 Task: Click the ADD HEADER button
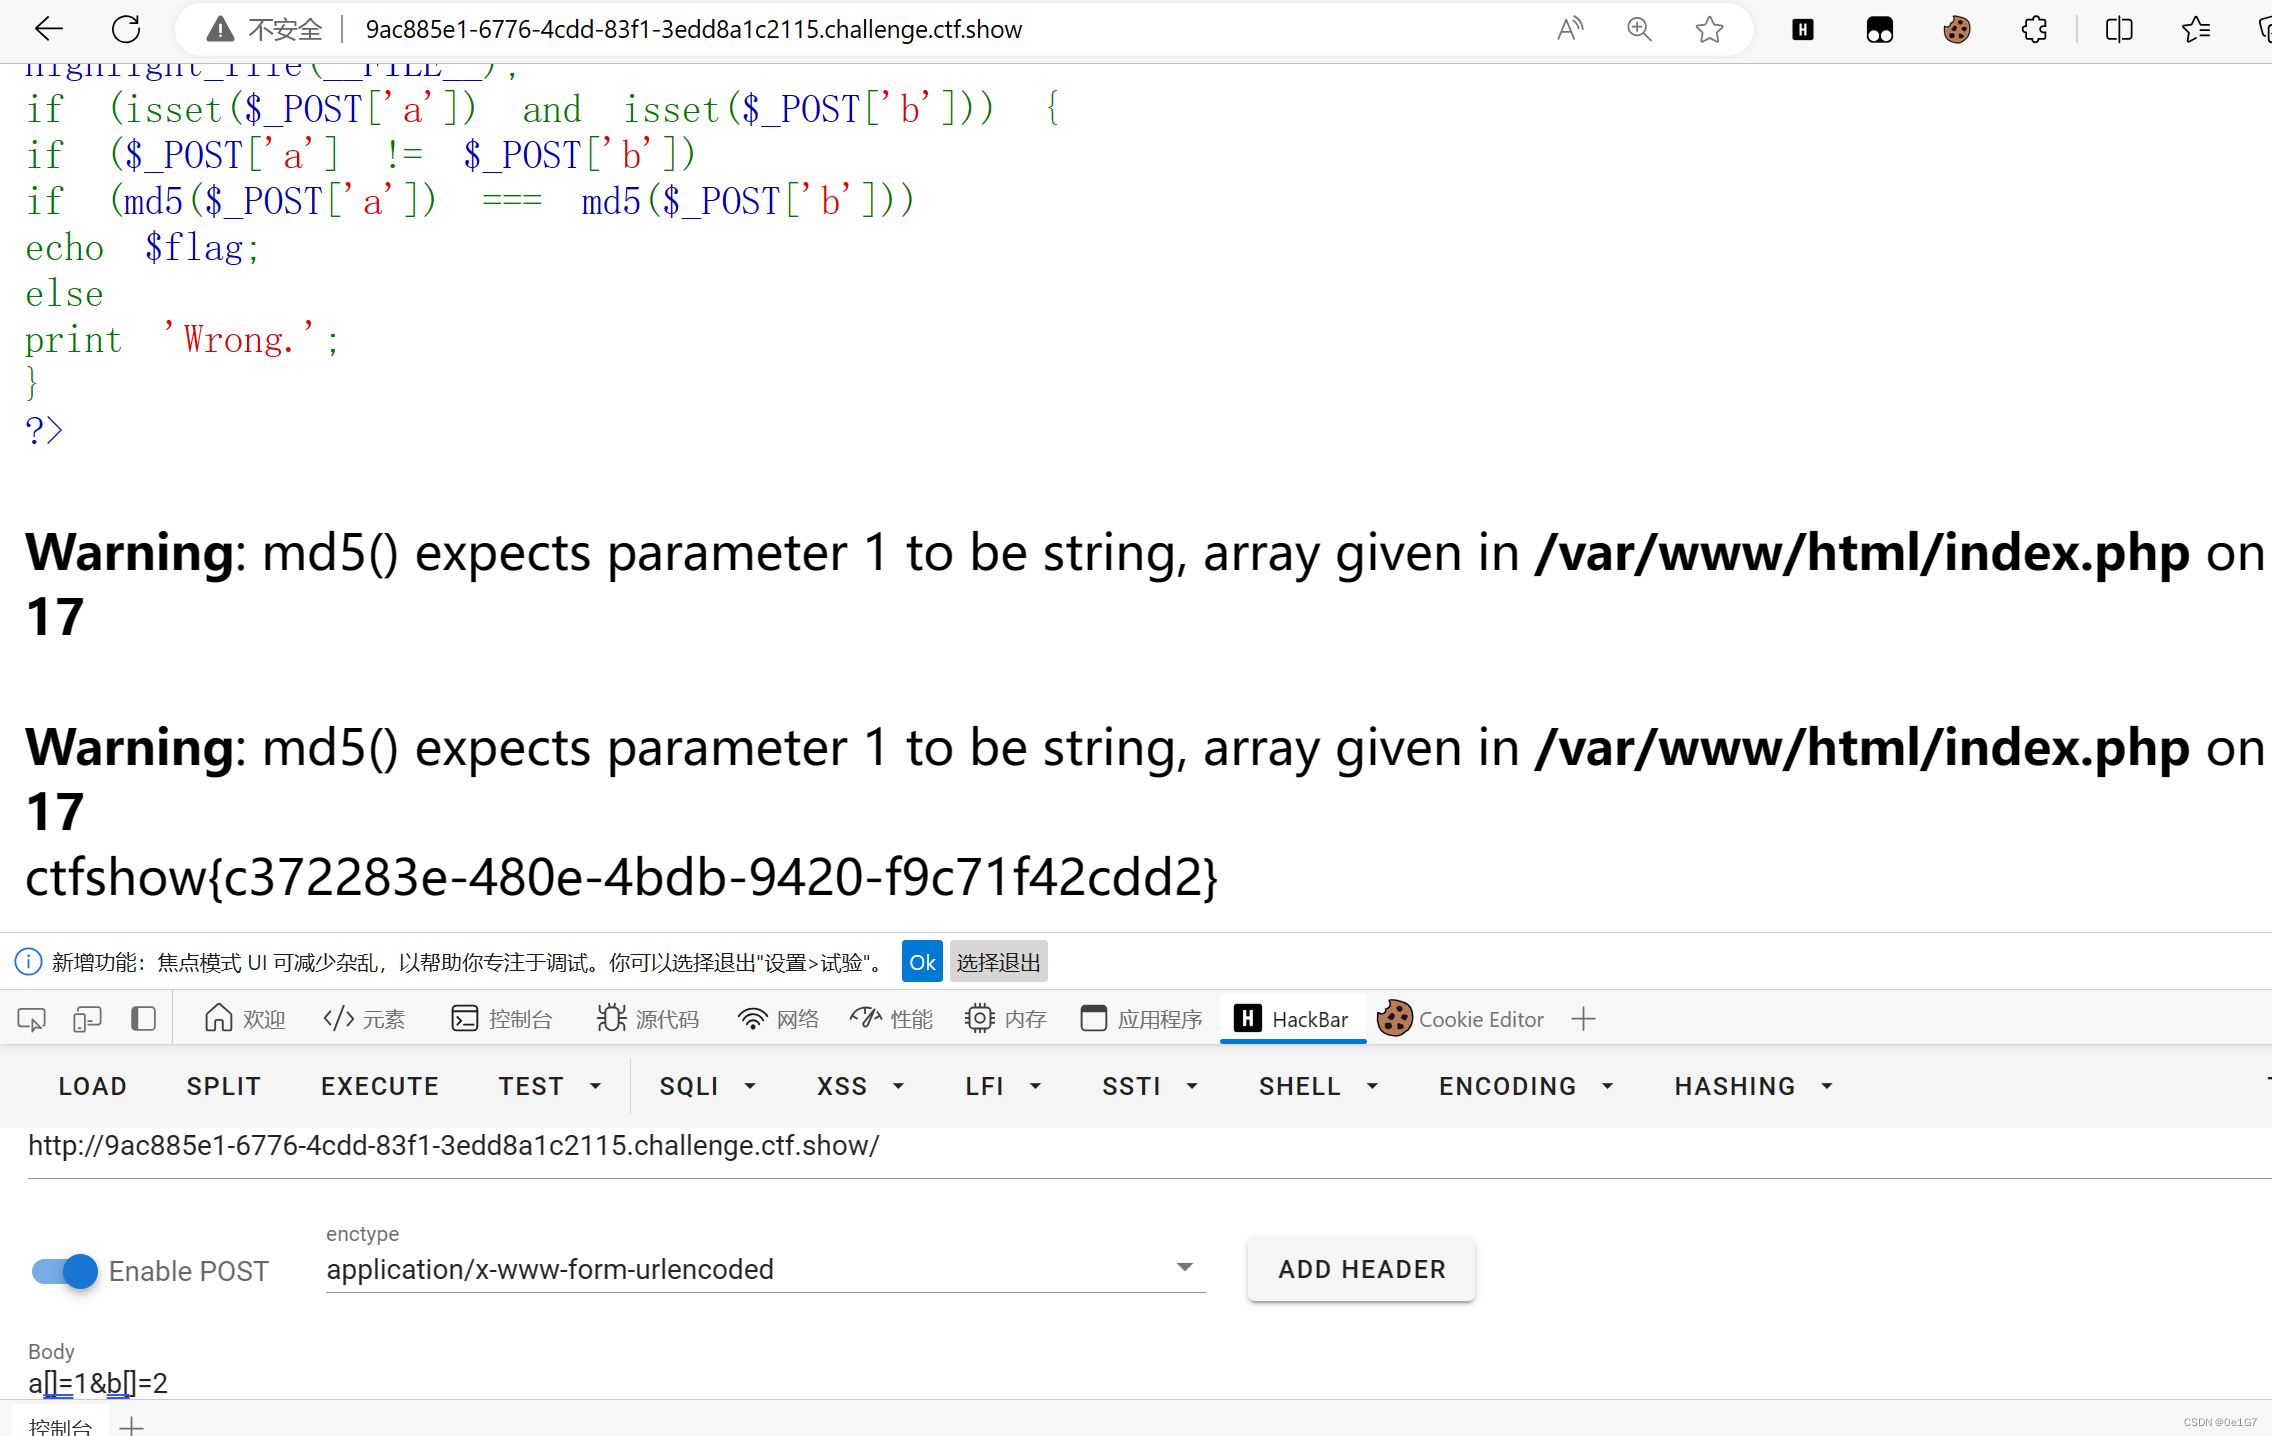coord(1361,1269)
